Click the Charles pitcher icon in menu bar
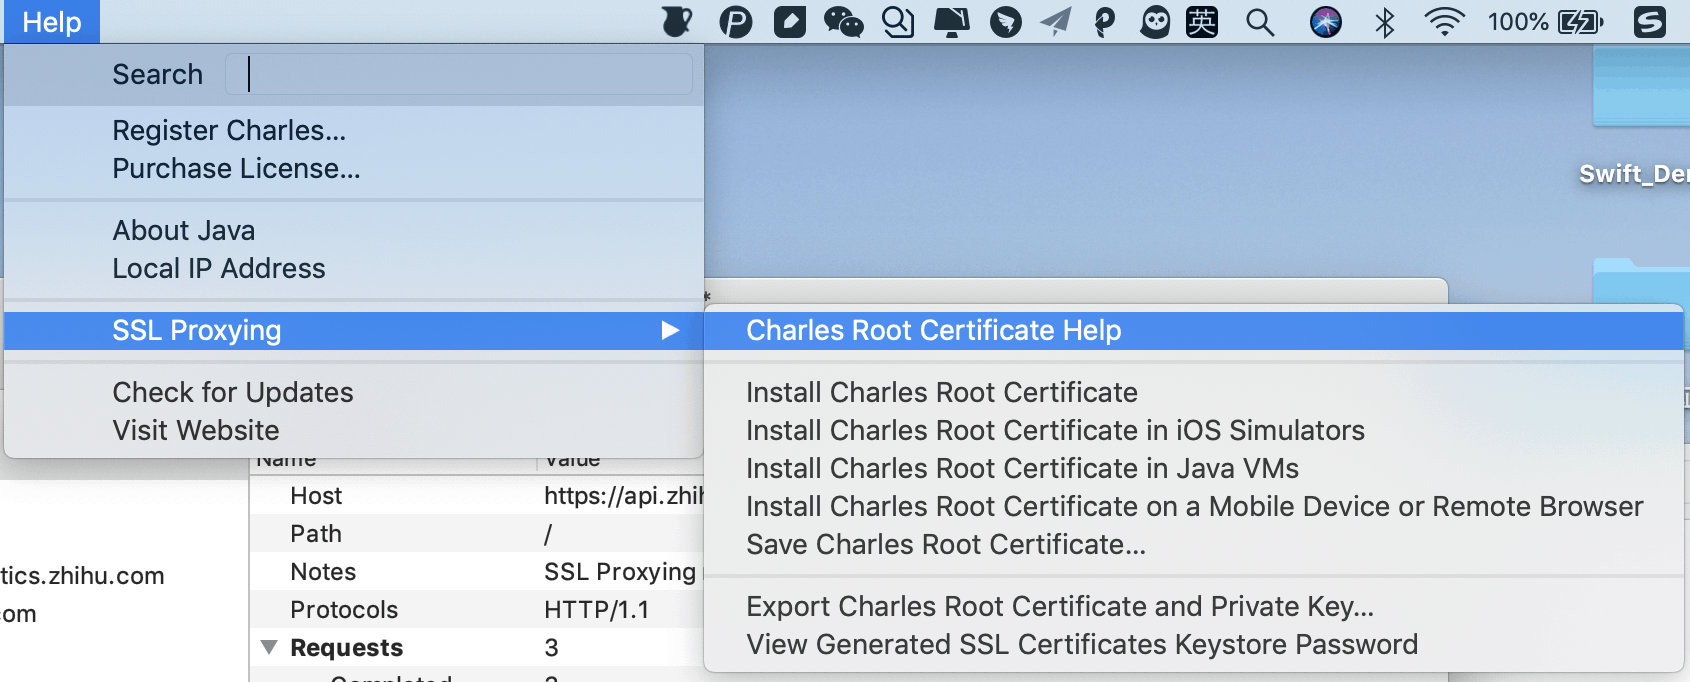1690x682 pixels. coord(678,21)
